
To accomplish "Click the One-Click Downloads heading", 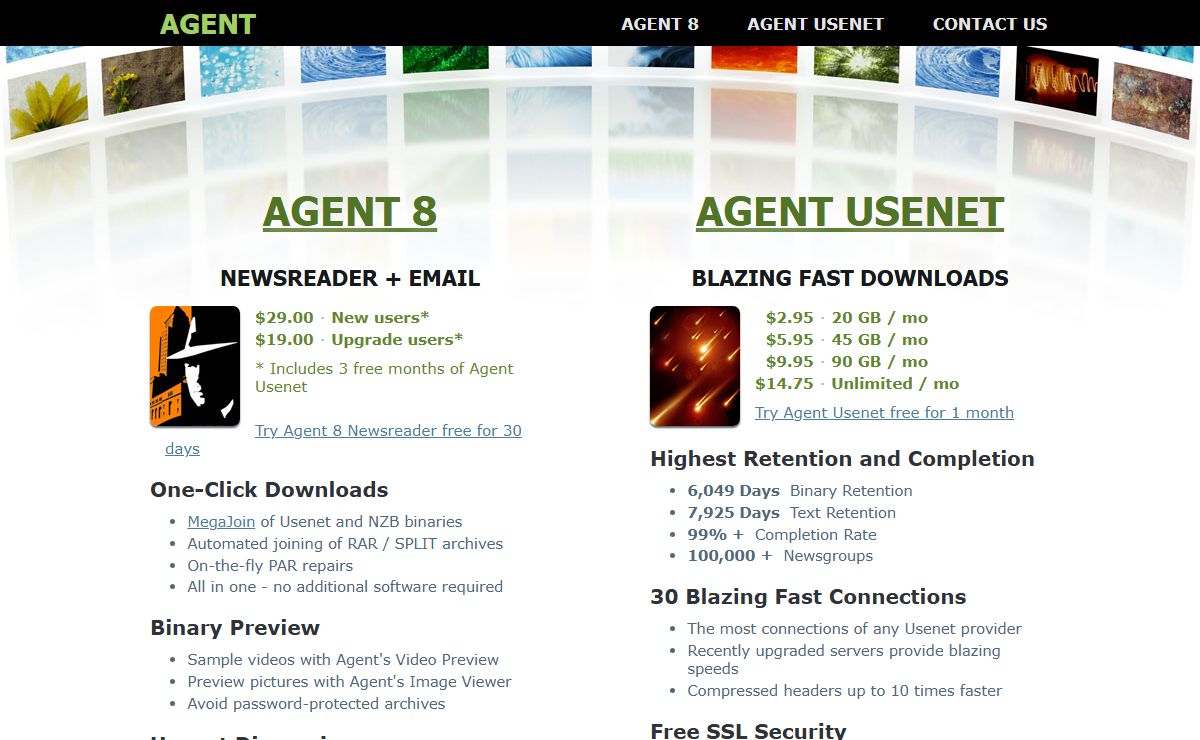I will tap(269, 490).
